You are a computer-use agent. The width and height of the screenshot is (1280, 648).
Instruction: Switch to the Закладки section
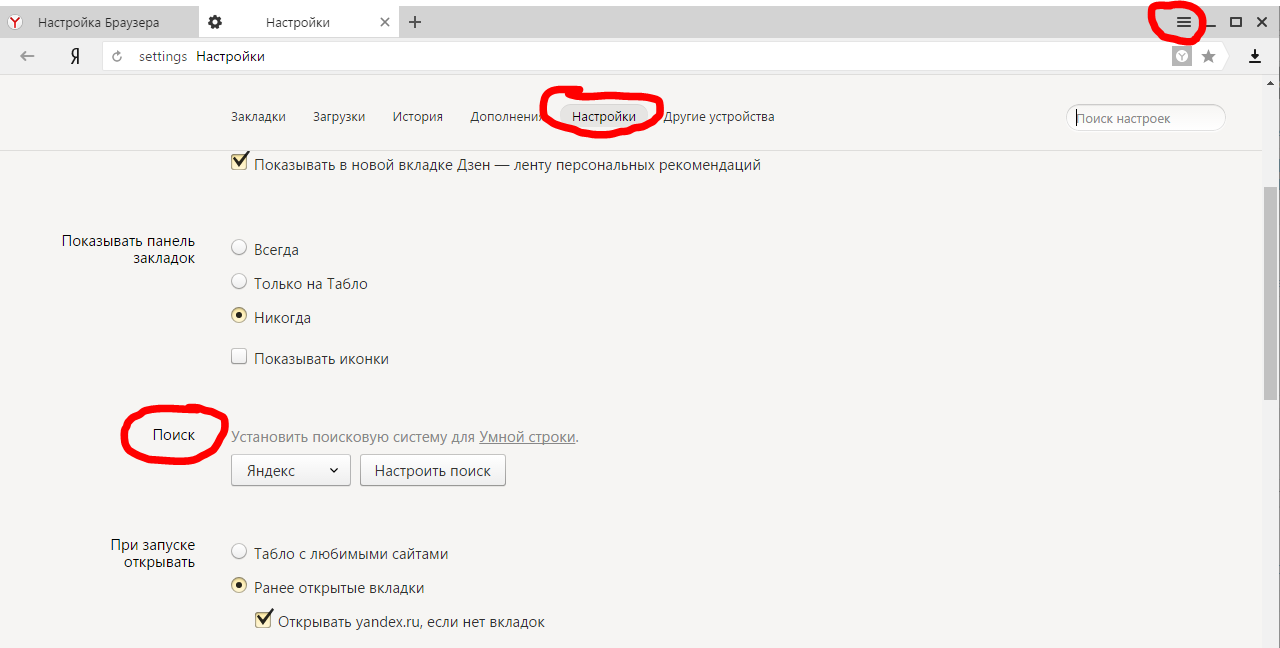click(258, 117)
